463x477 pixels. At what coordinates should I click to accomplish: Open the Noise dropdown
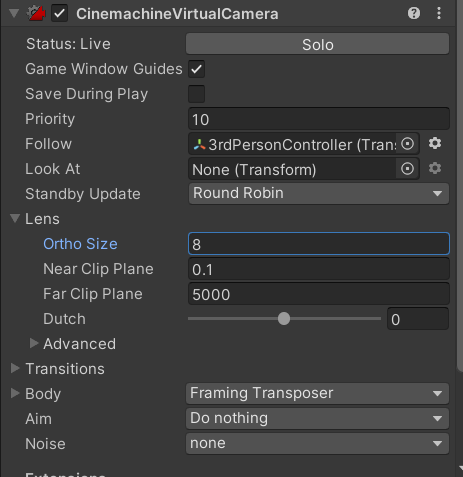coord(317,443)
